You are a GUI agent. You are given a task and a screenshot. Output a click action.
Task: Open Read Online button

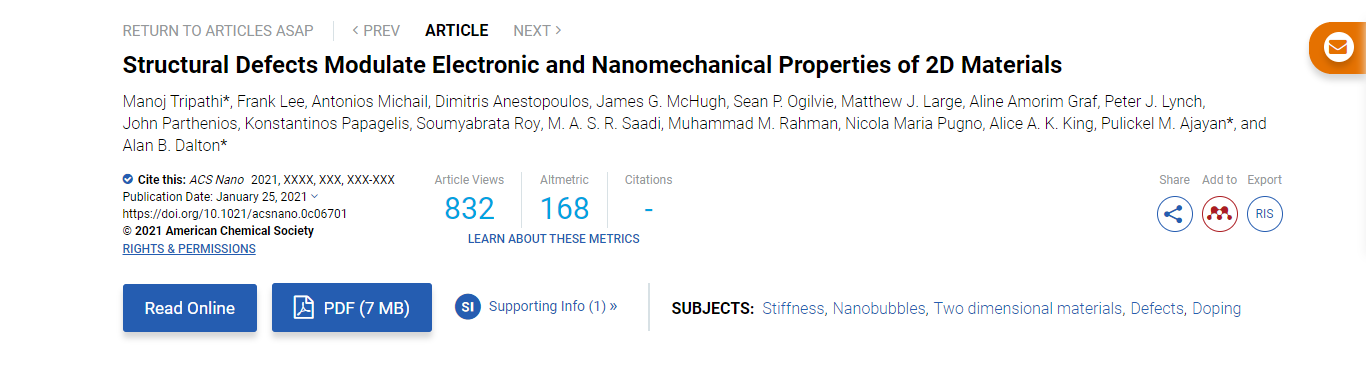click(190, 308)
